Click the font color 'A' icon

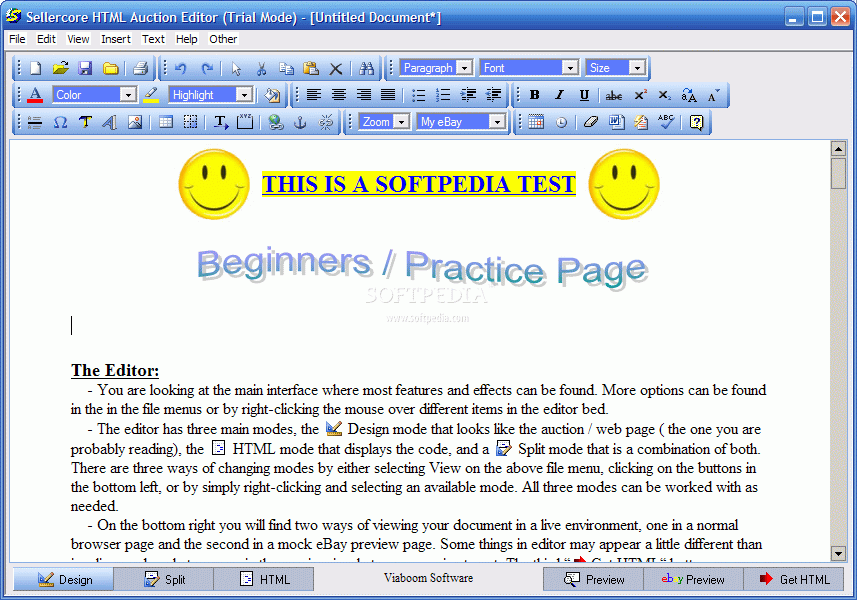[x=35, y=95]
